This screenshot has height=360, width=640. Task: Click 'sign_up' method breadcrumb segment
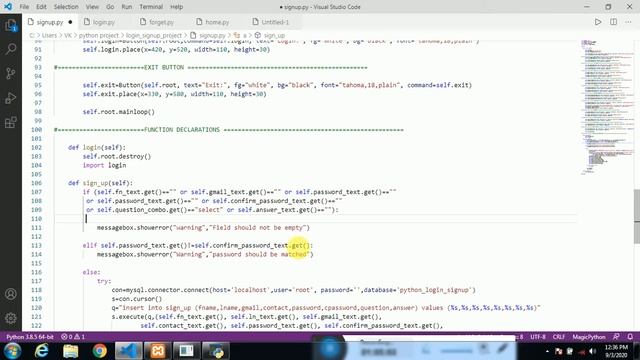point(274,36)
